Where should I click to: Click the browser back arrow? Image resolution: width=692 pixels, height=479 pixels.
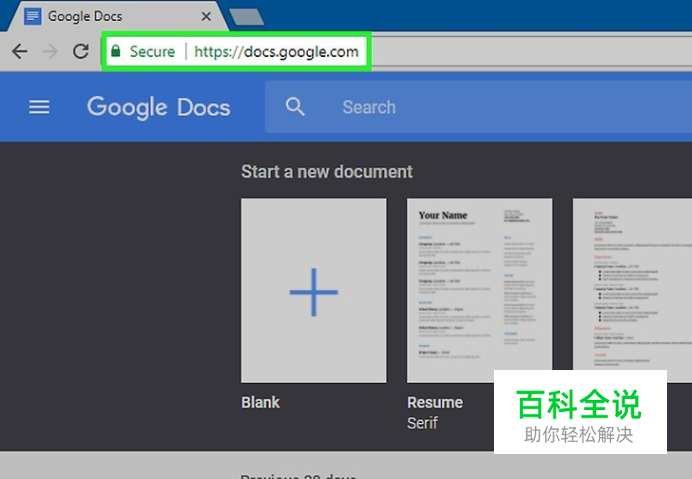point(19,52)
